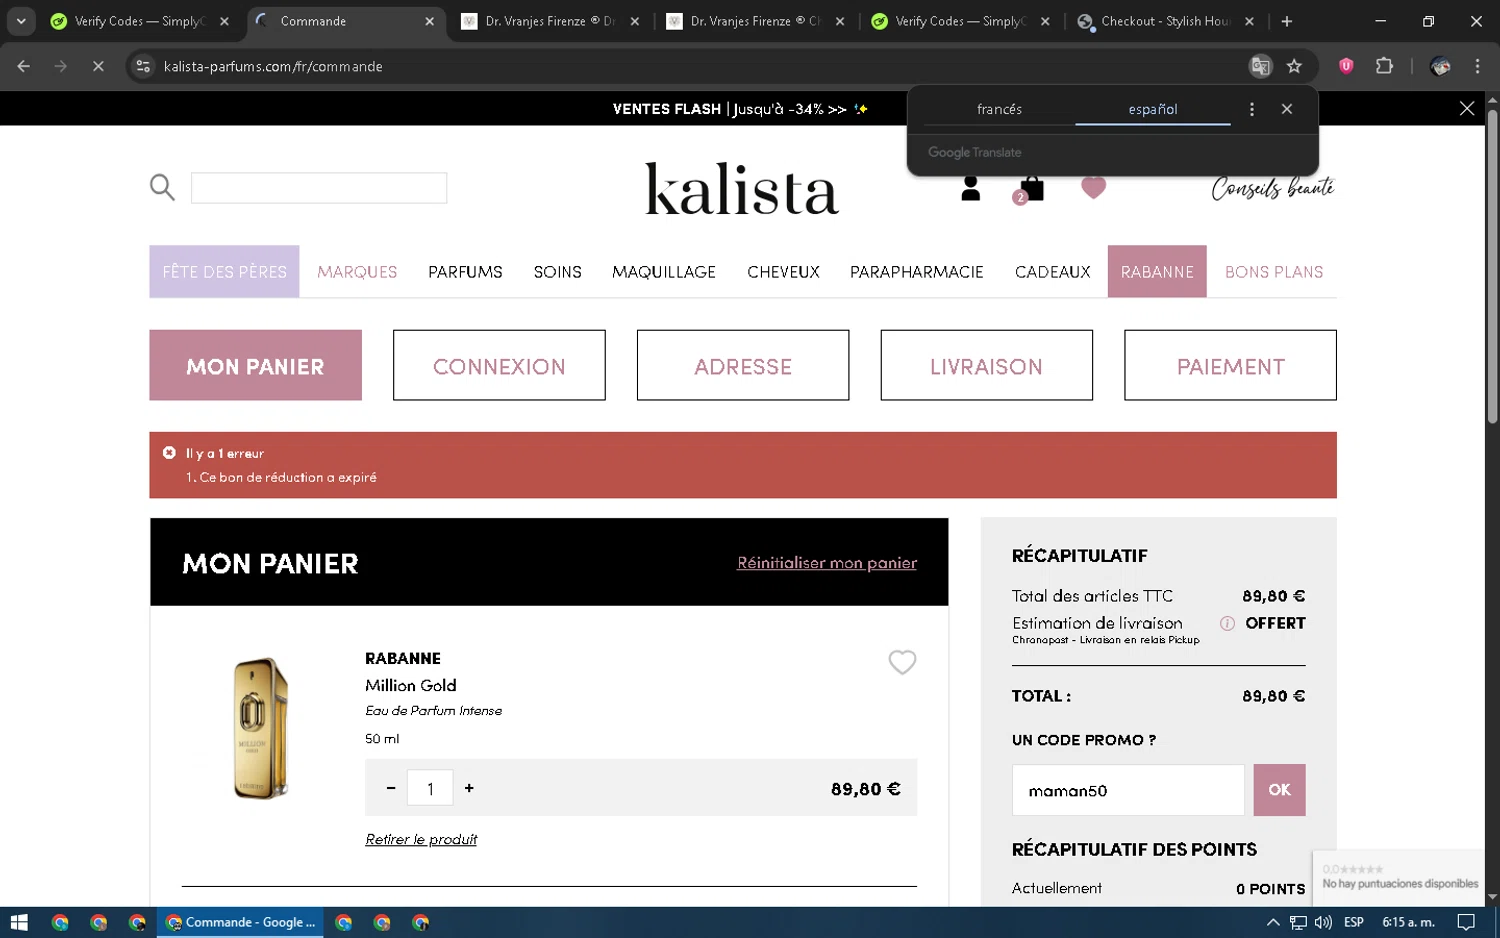Go to the CONNEXION step
This screenshot has width=1500, height=938.
tap(499, 365)
